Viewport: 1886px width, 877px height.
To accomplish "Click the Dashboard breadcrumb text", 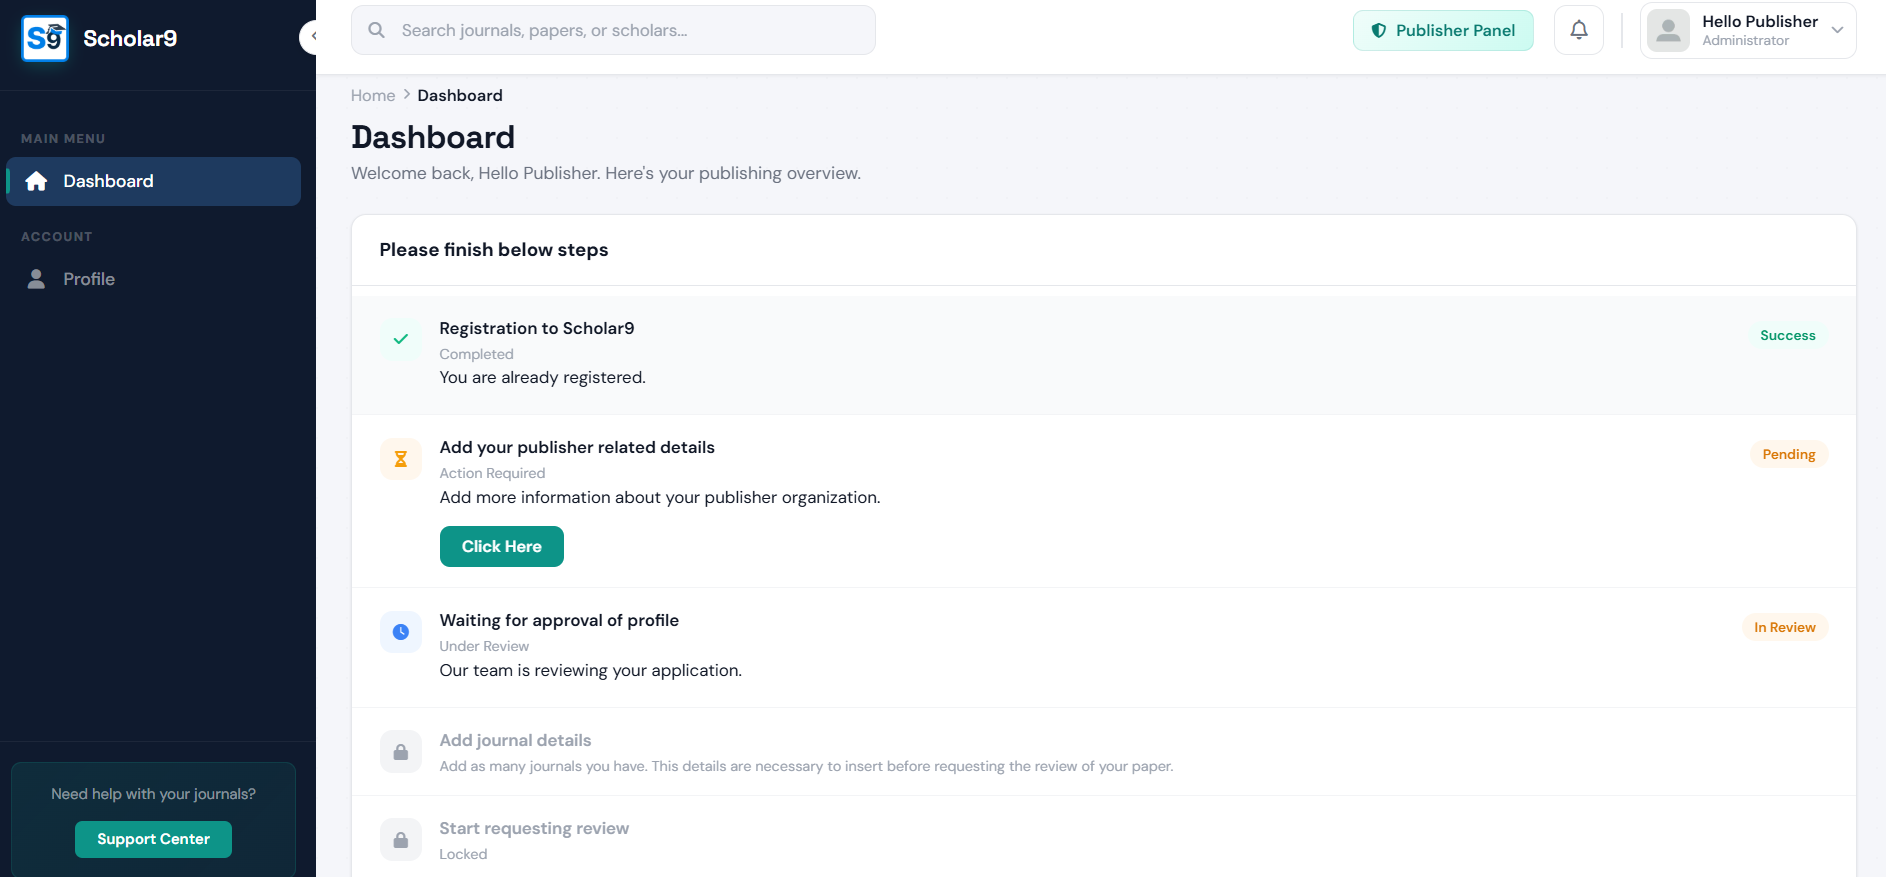I will [460, 95].
